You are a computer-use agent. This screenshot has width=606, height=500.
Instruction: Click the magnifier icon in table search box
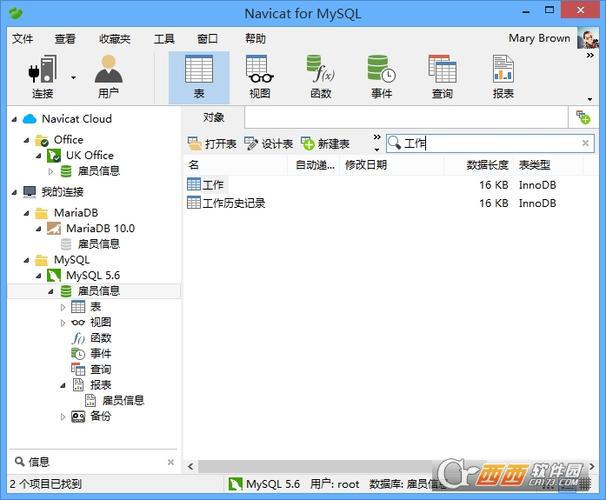394,143
